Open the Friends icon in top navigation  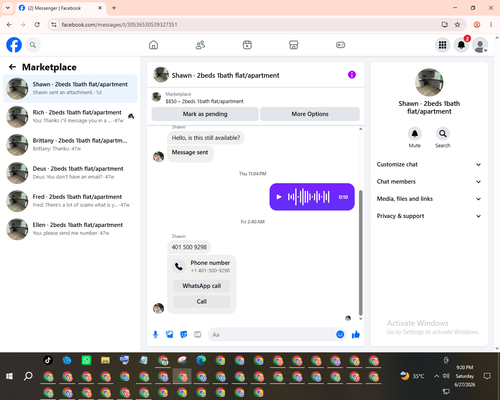pyautogui.click(x=200, y=45)
